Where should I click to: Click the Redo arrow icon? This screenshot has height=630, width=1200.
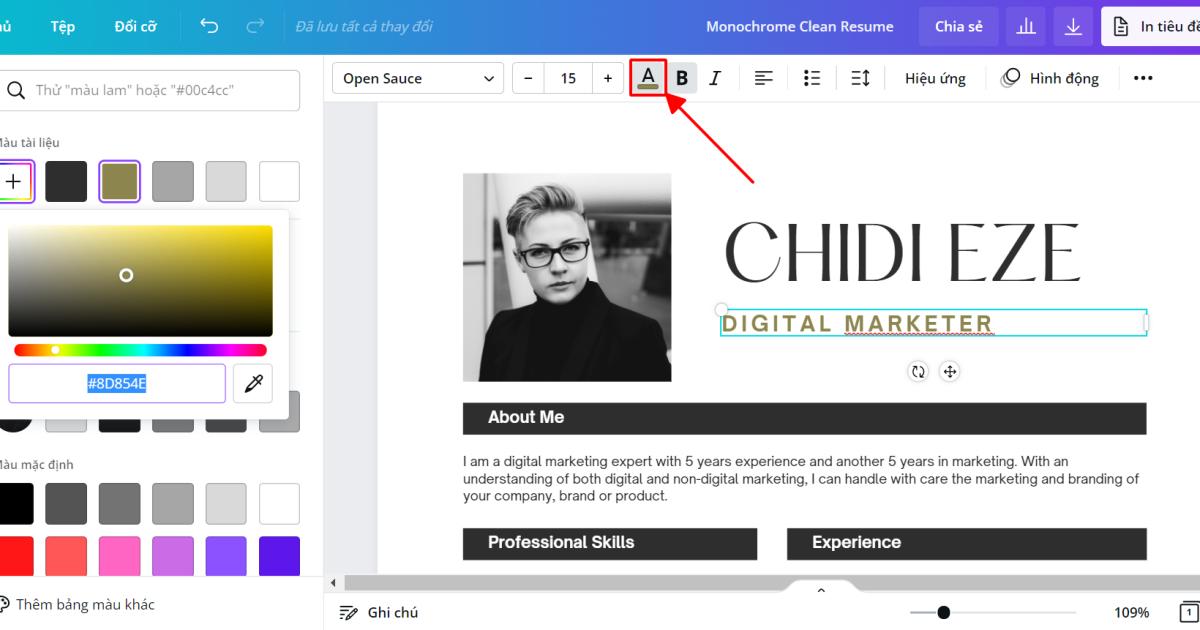[256, 26]
